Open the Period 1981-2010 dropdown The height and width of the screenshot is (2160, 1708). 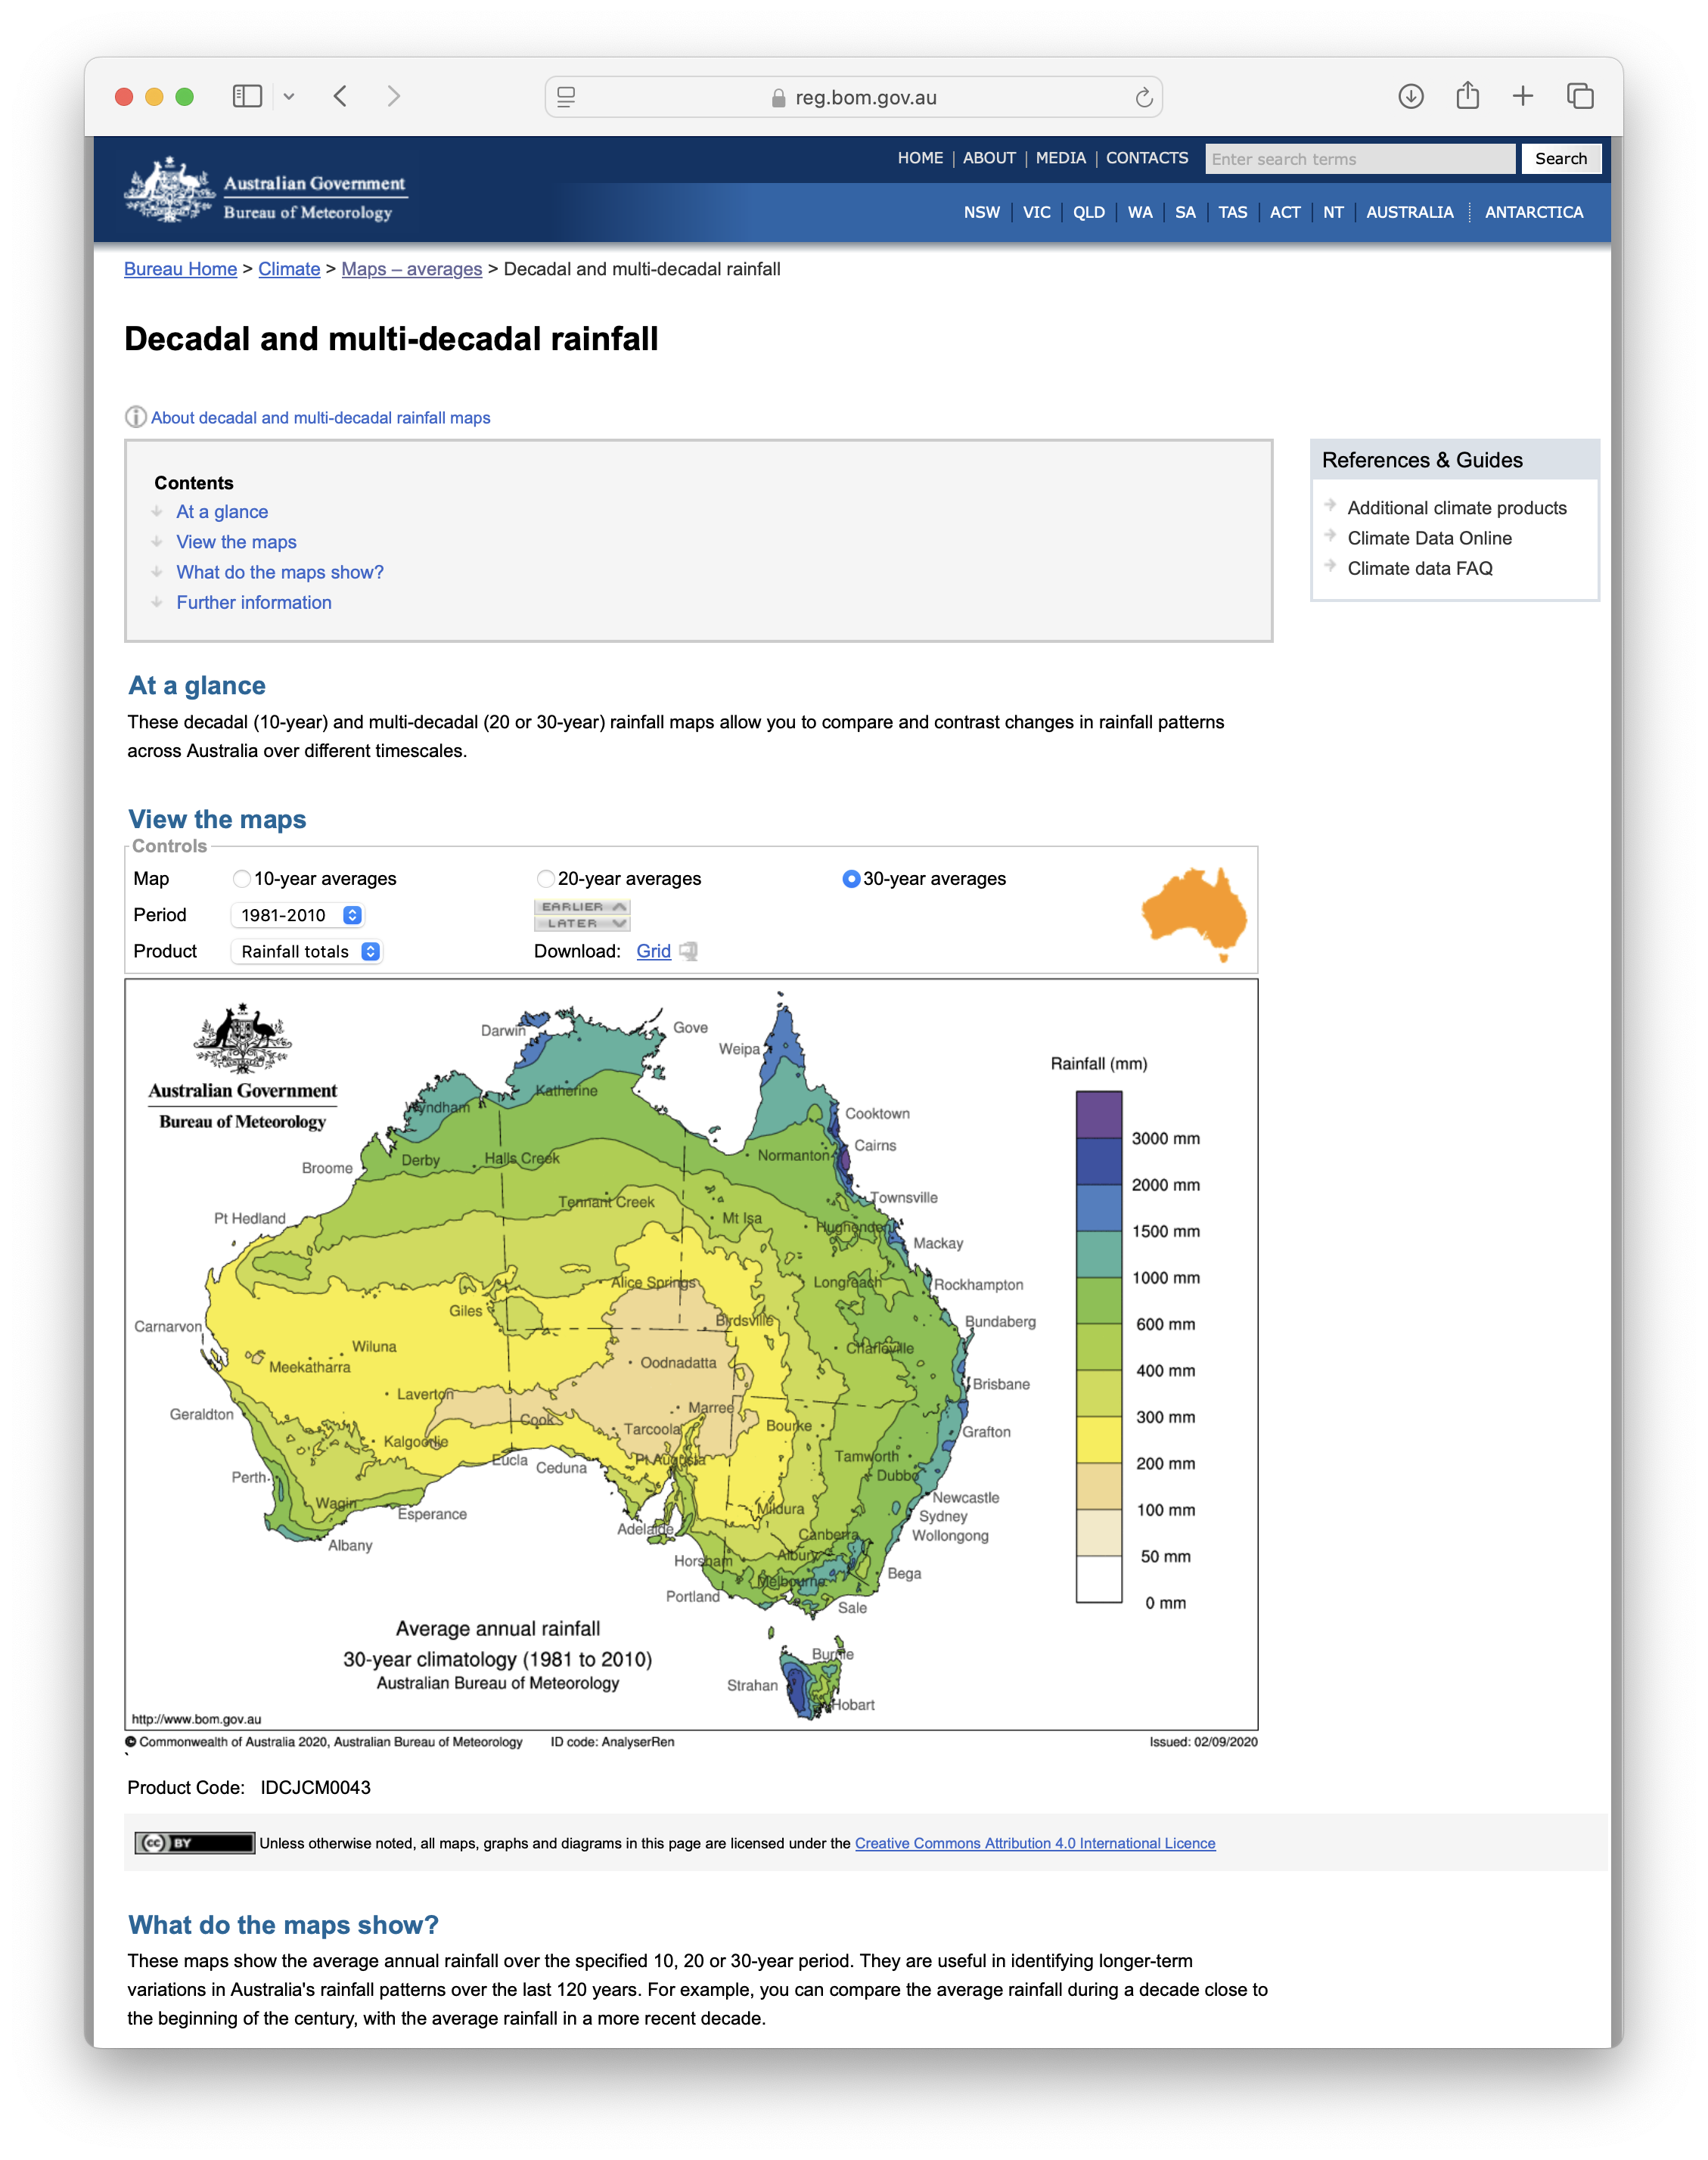(x=297, y=915)
